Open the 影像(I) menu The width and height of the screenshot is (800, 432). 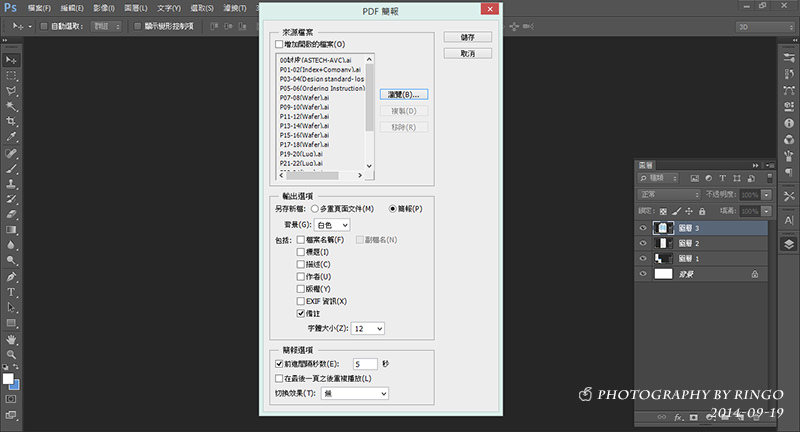pos(104,8)
